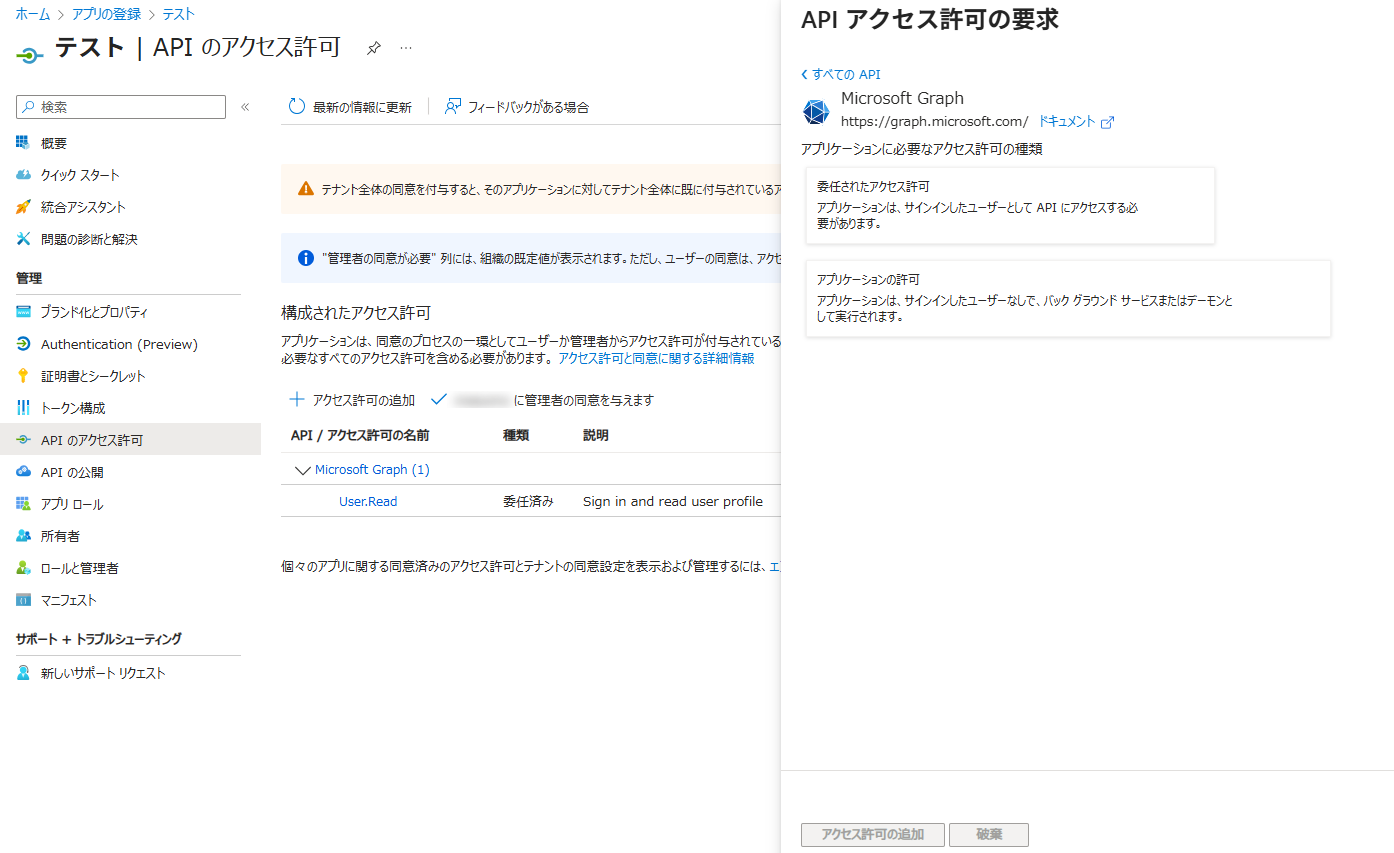This screenshot has height=853, width=1394.
Task: Click the ロールと管理者 icon
Action: click(x=24, y=568)
